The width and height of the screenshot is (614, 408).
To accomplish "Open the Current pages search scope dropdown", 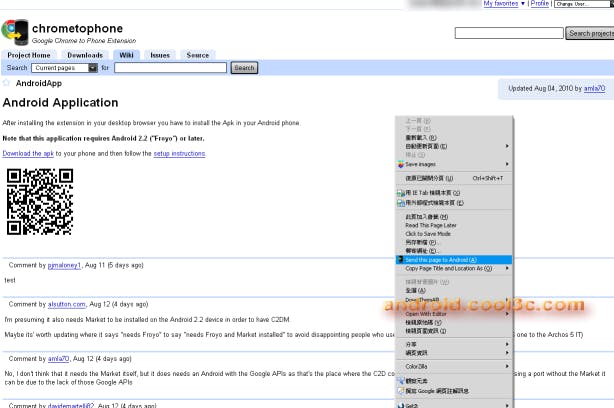I will (x=65, y=68).
